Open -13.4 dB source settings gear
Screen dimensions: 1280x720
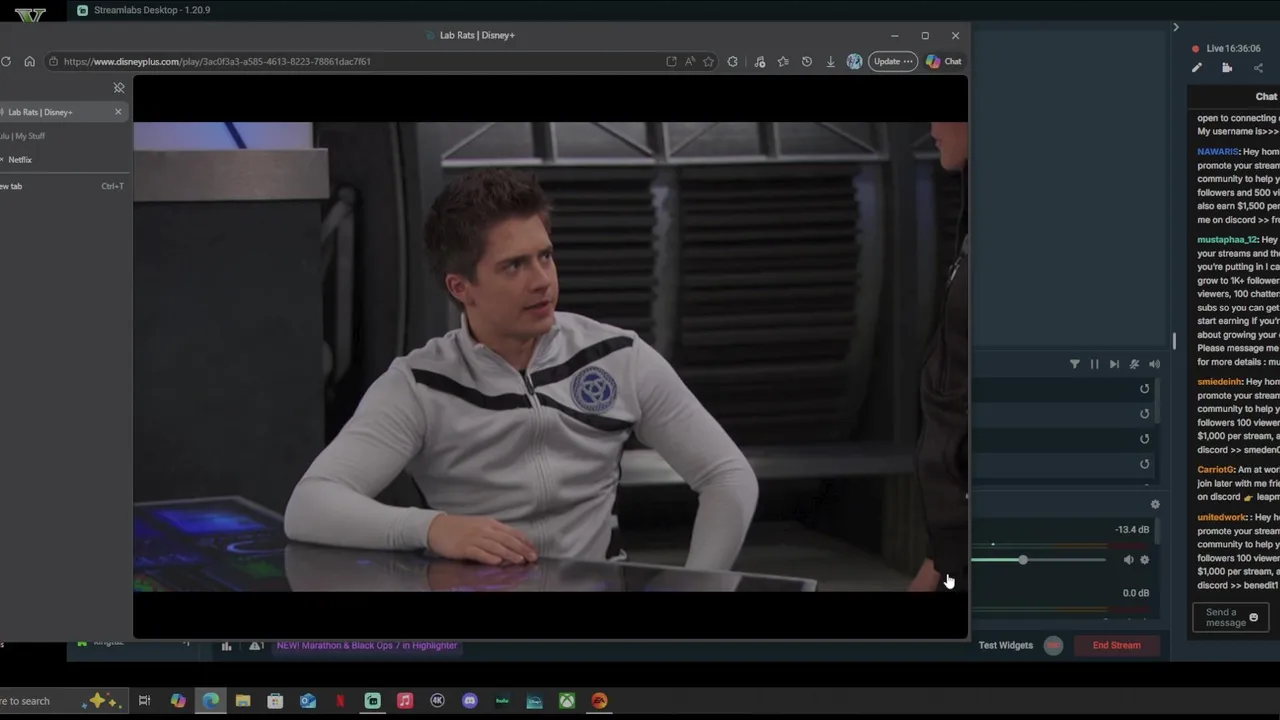click(1145, 560)
